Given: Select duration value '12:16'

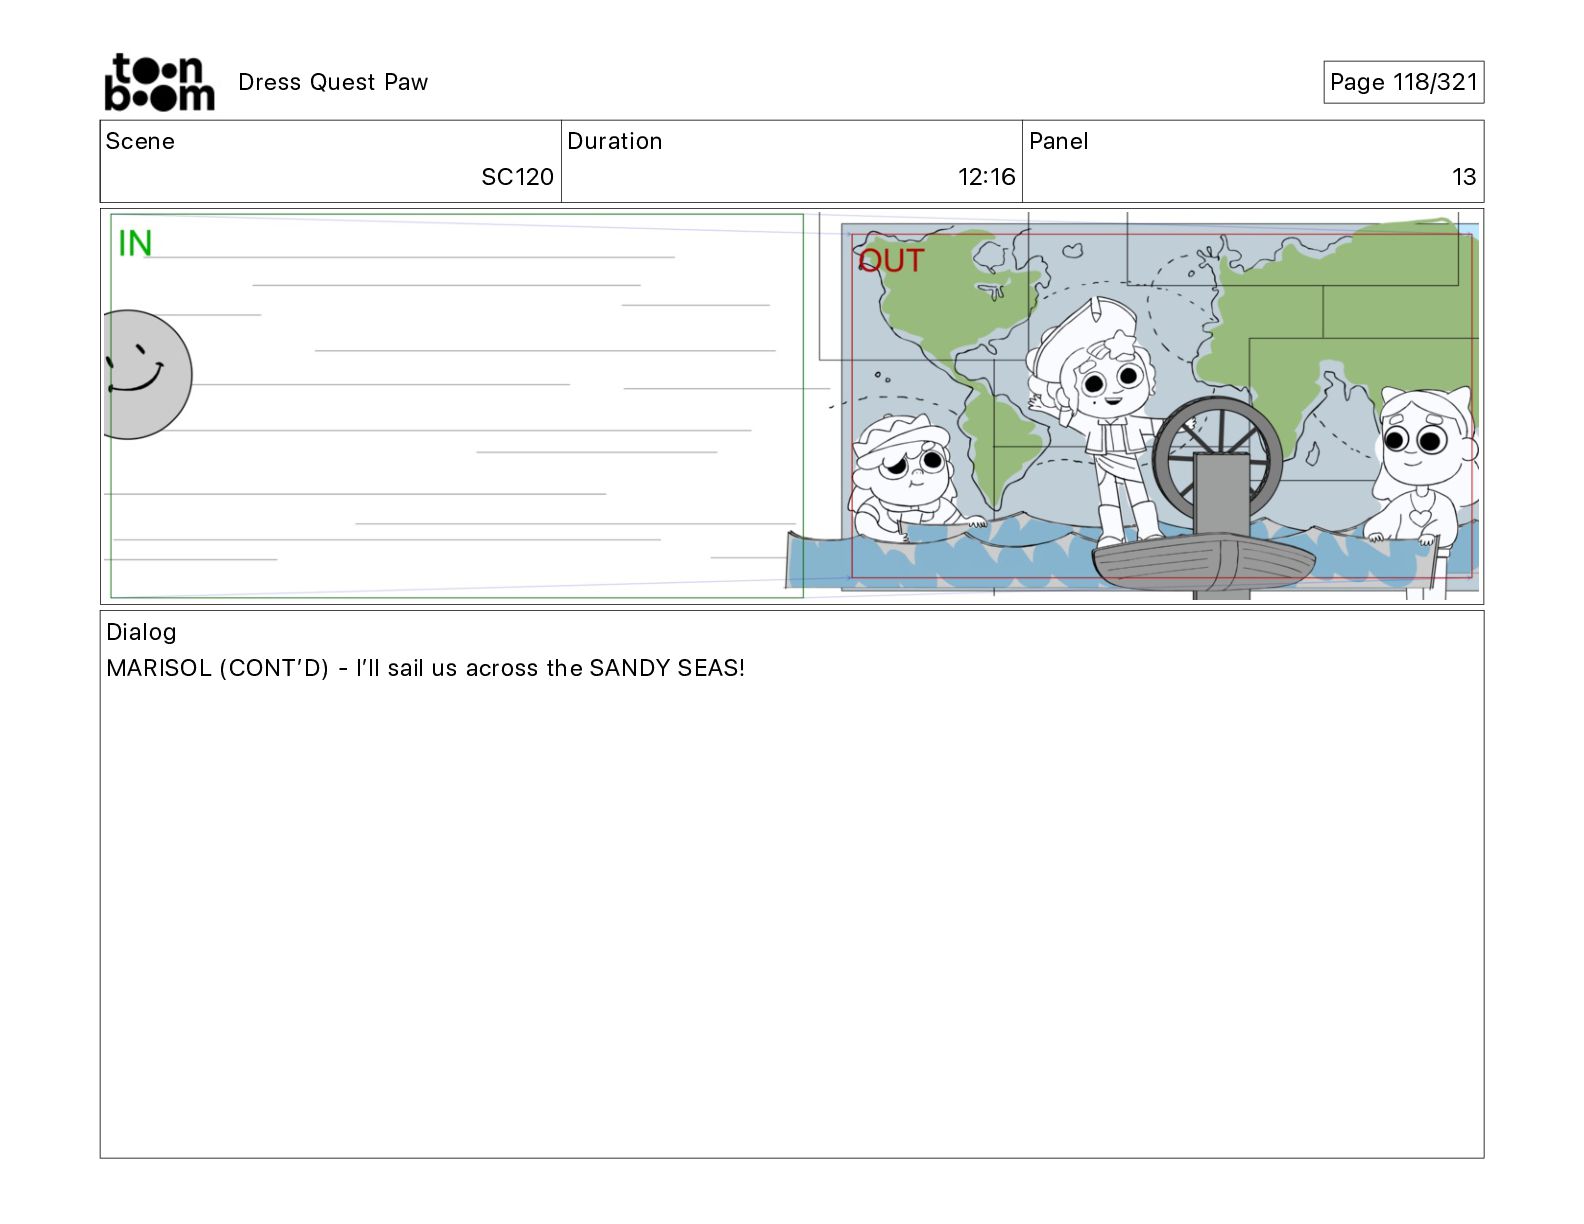Looking at the screenshot, I should coord(986,177).
